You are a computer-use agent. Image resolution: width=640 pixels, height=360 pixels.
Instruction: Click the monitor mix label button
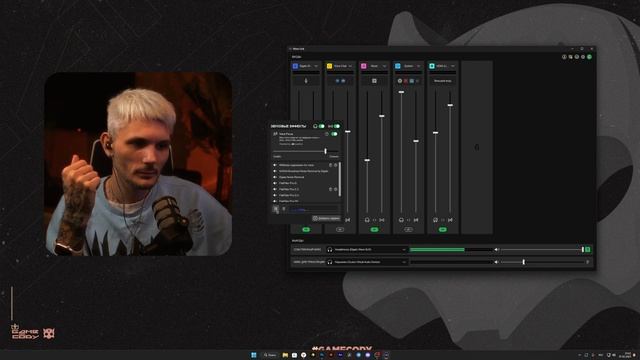307,249
